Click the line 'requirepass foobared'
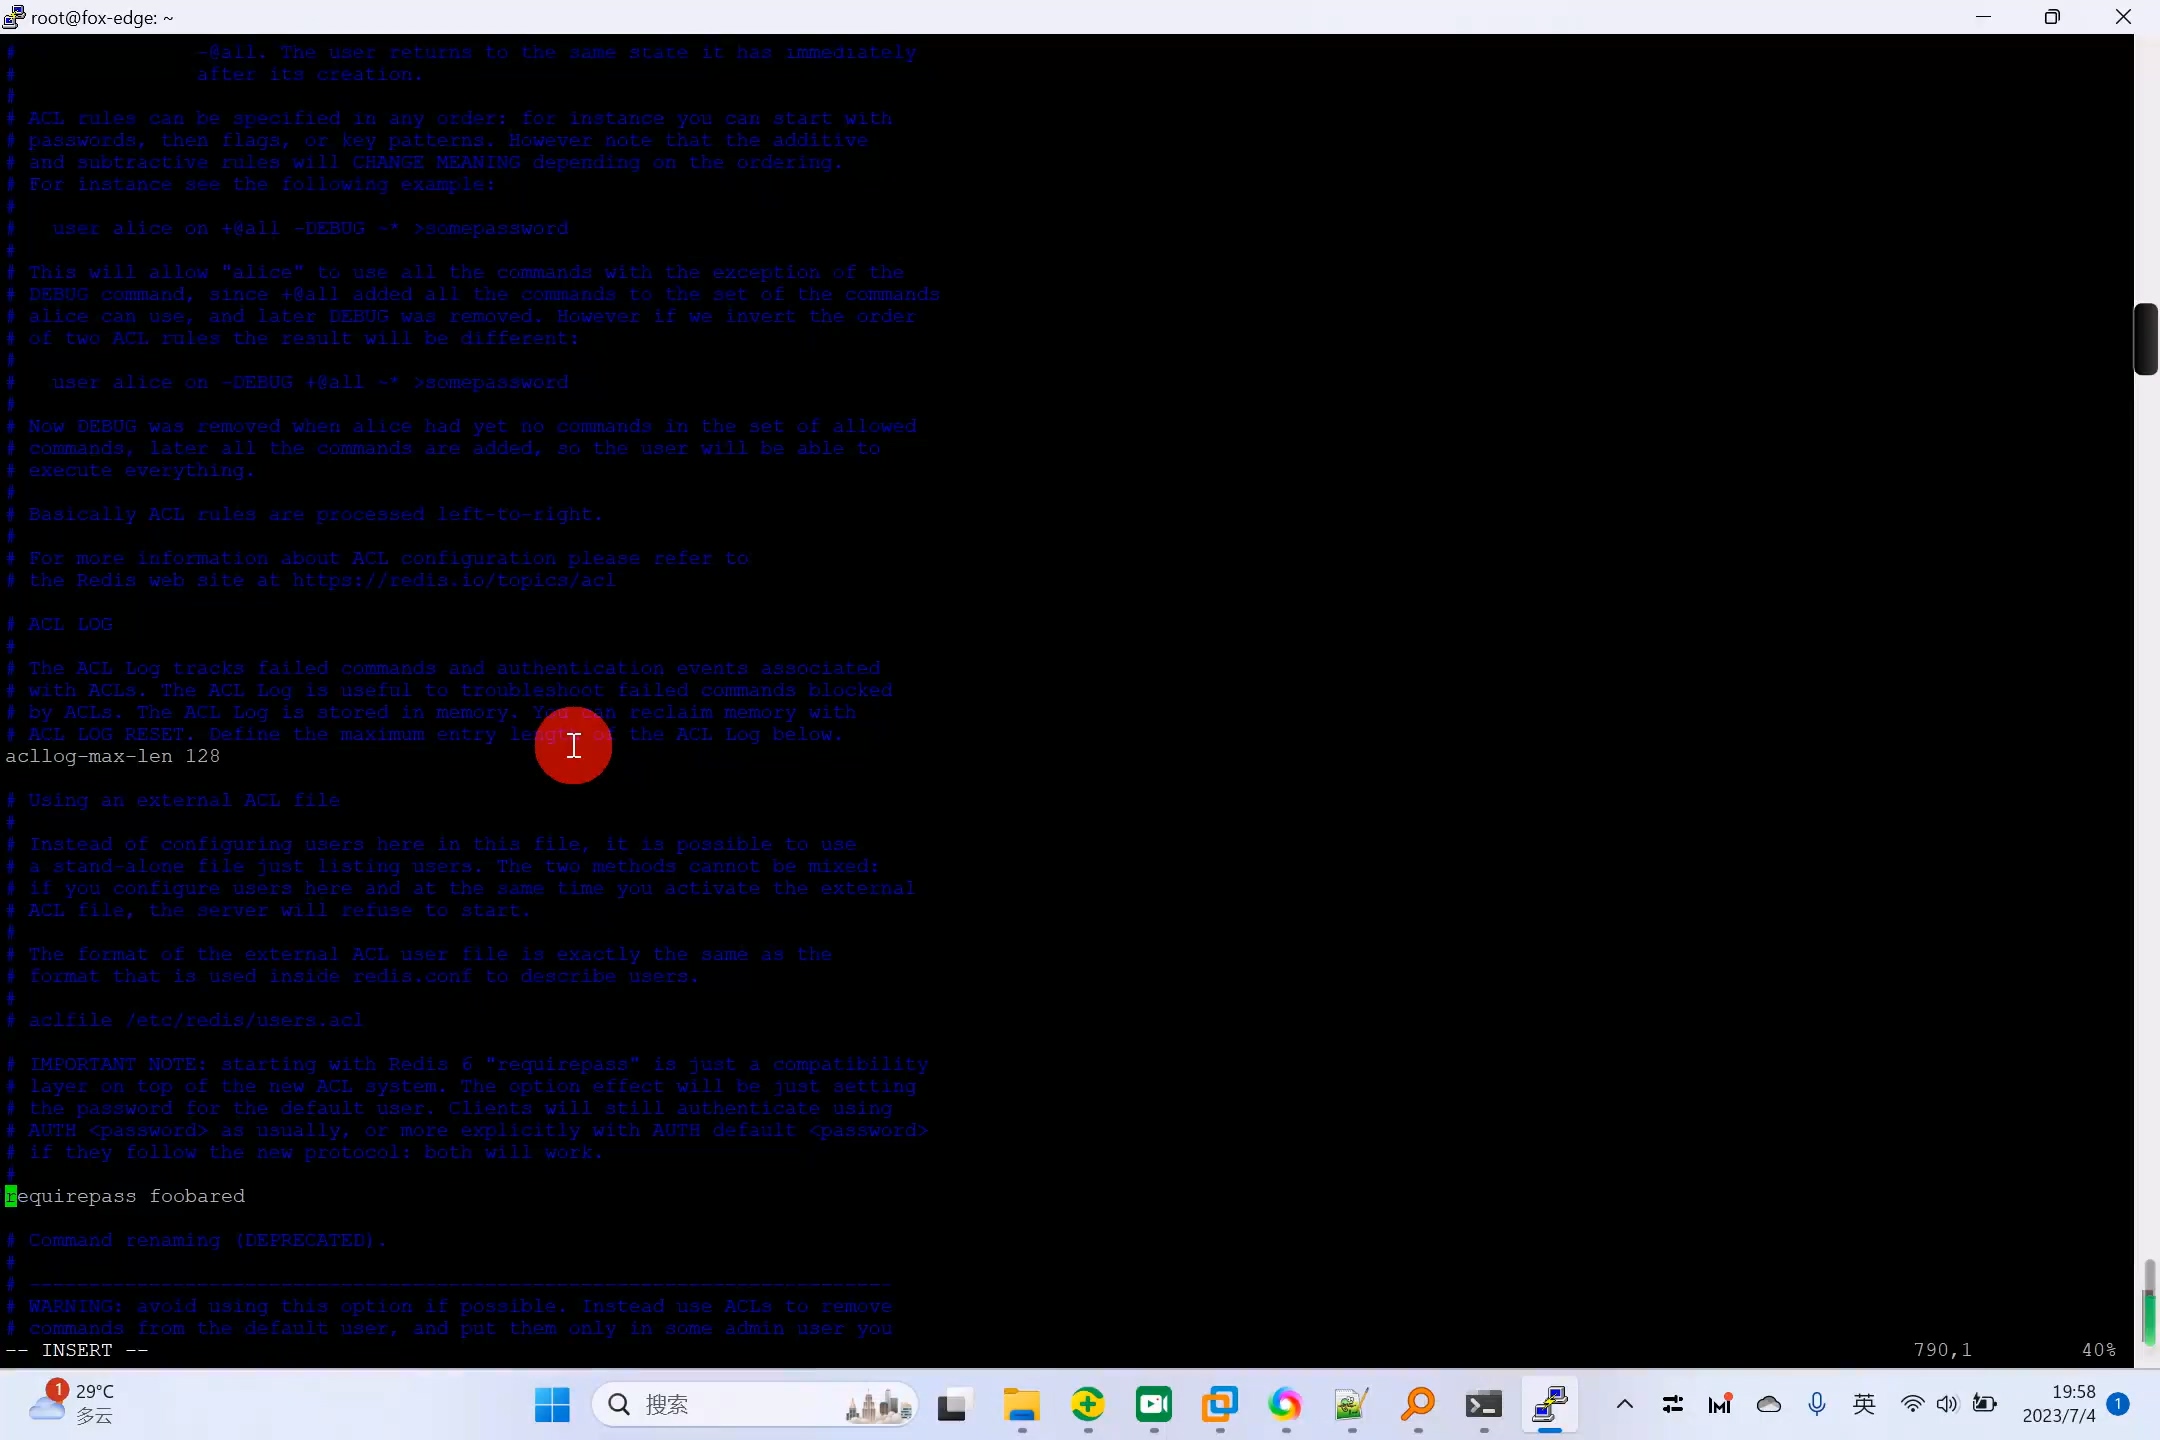Viewport: 2160px width, 1440px height. (x=125, y=1196)
